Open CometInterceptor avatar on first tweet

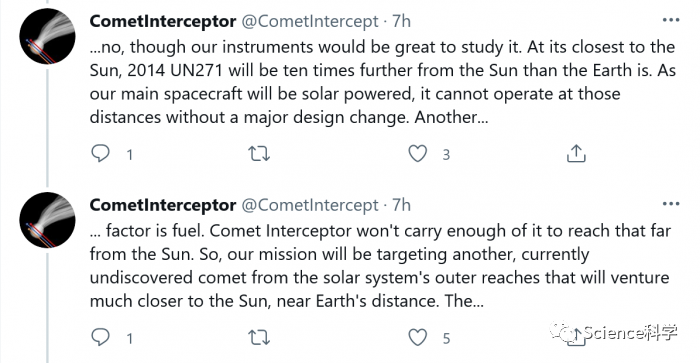47,36
